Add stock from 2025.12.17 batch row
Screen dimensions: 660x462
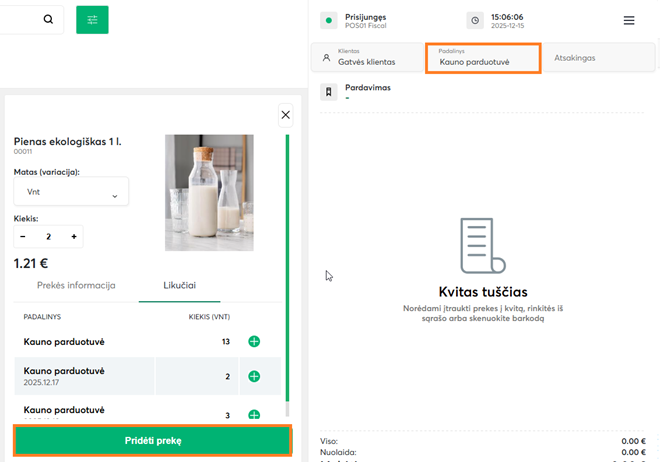[x=254, y=376]
